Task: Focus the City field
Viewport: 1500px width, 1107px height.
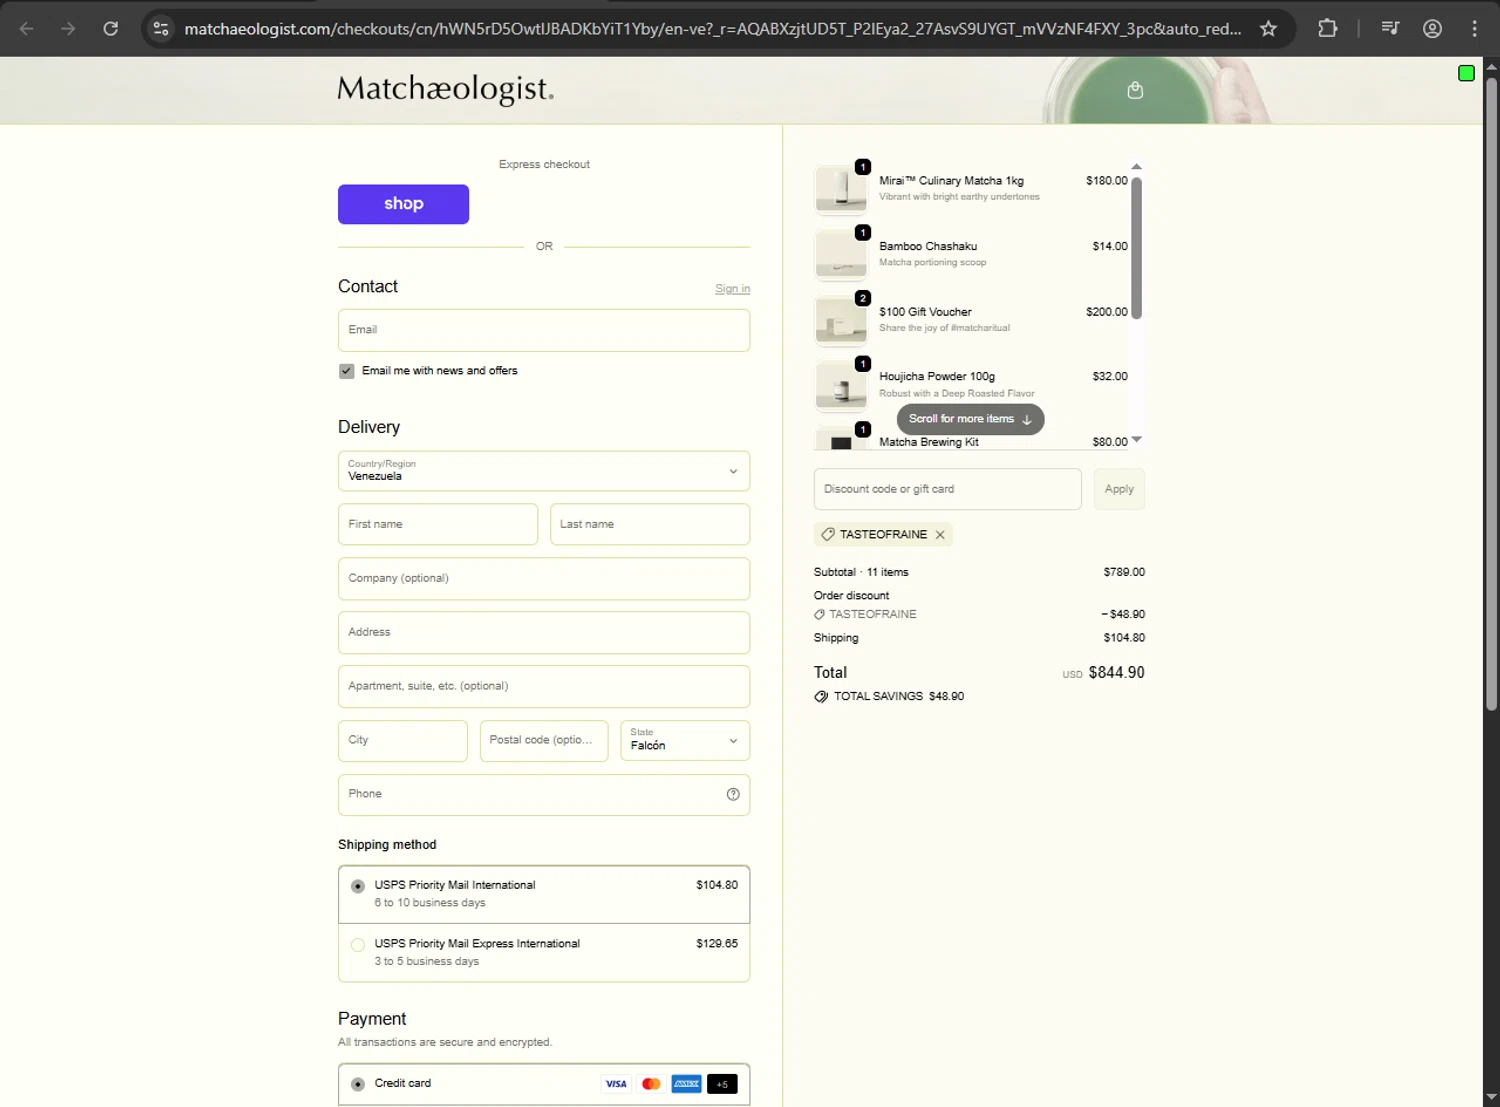Action: pyautogui.click(x=403, y=741)
